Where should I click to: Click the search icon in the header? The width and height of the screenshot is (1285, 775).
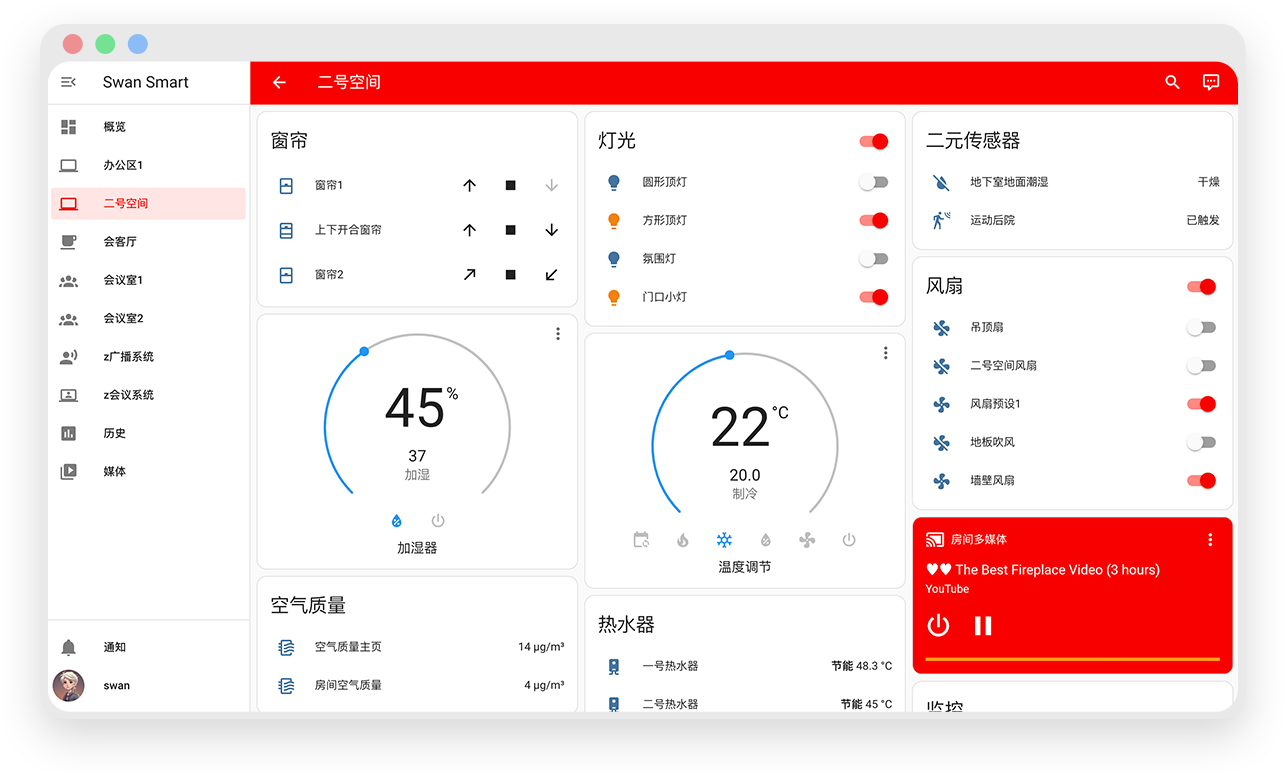tap(1172, 83)
